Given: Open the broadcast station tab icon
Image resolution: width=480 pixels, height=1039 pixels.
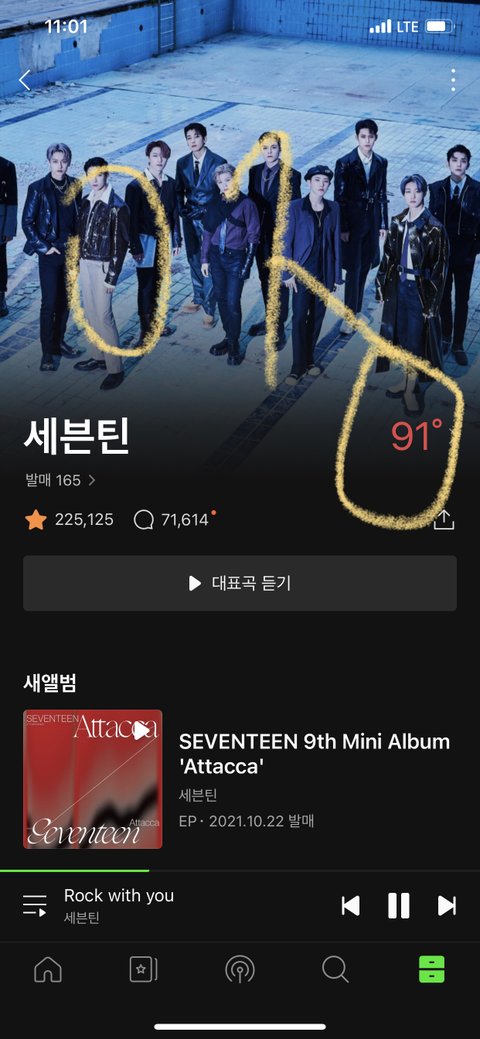Looking at the screenshot, I should (x=239, y=970).
